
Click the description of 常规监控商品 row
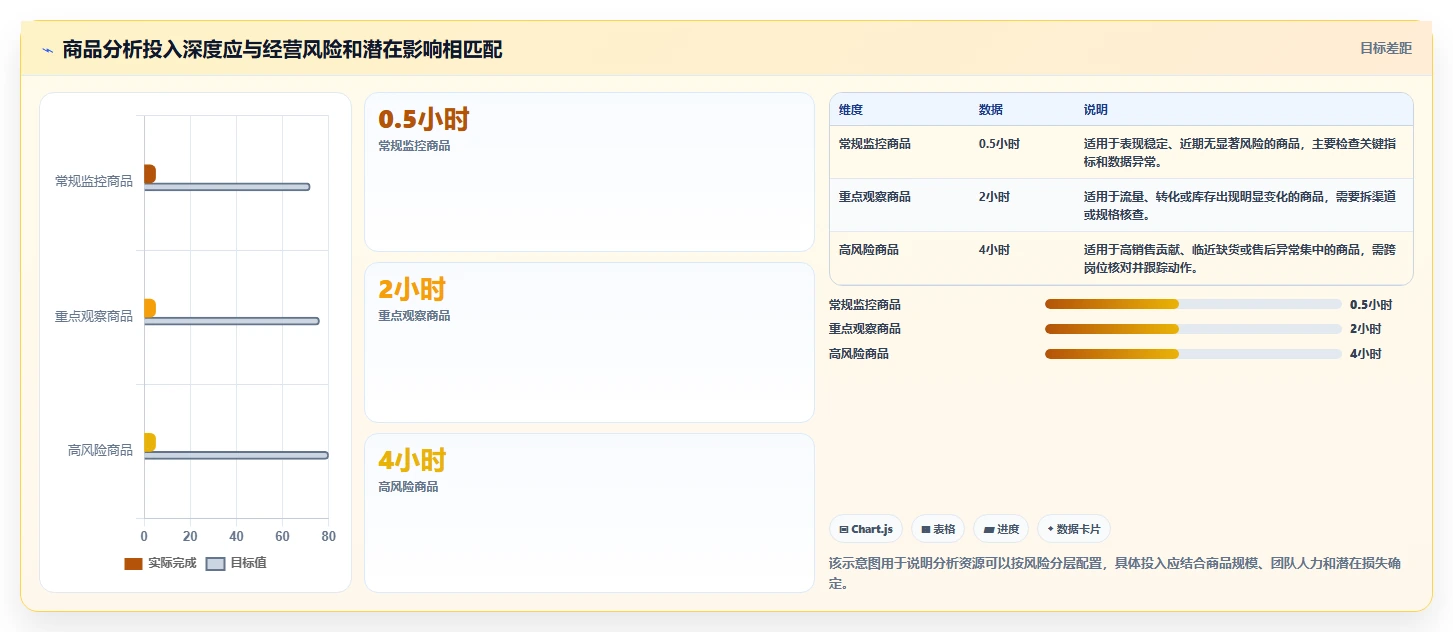tap(1240, 152)
